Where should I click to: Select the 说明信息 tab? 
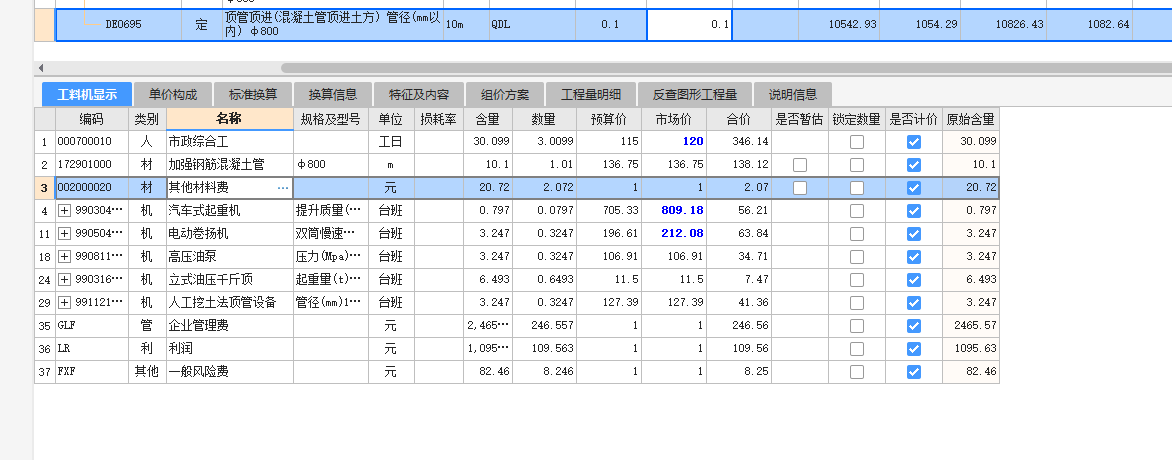pos(792,95)
